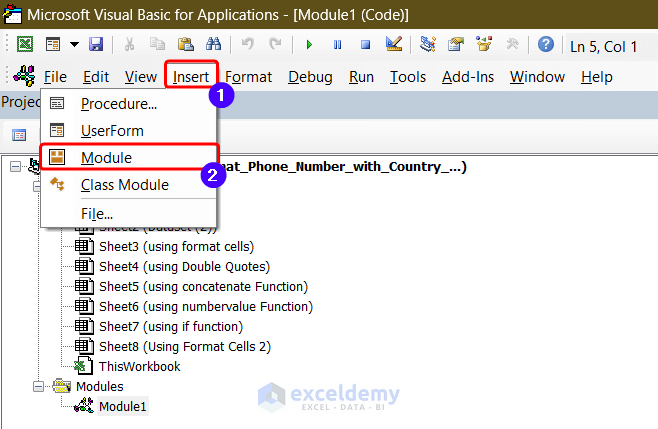Select Sheet7 (using if function)
Screen dimensions: 658x429
(x=171, y=327)
